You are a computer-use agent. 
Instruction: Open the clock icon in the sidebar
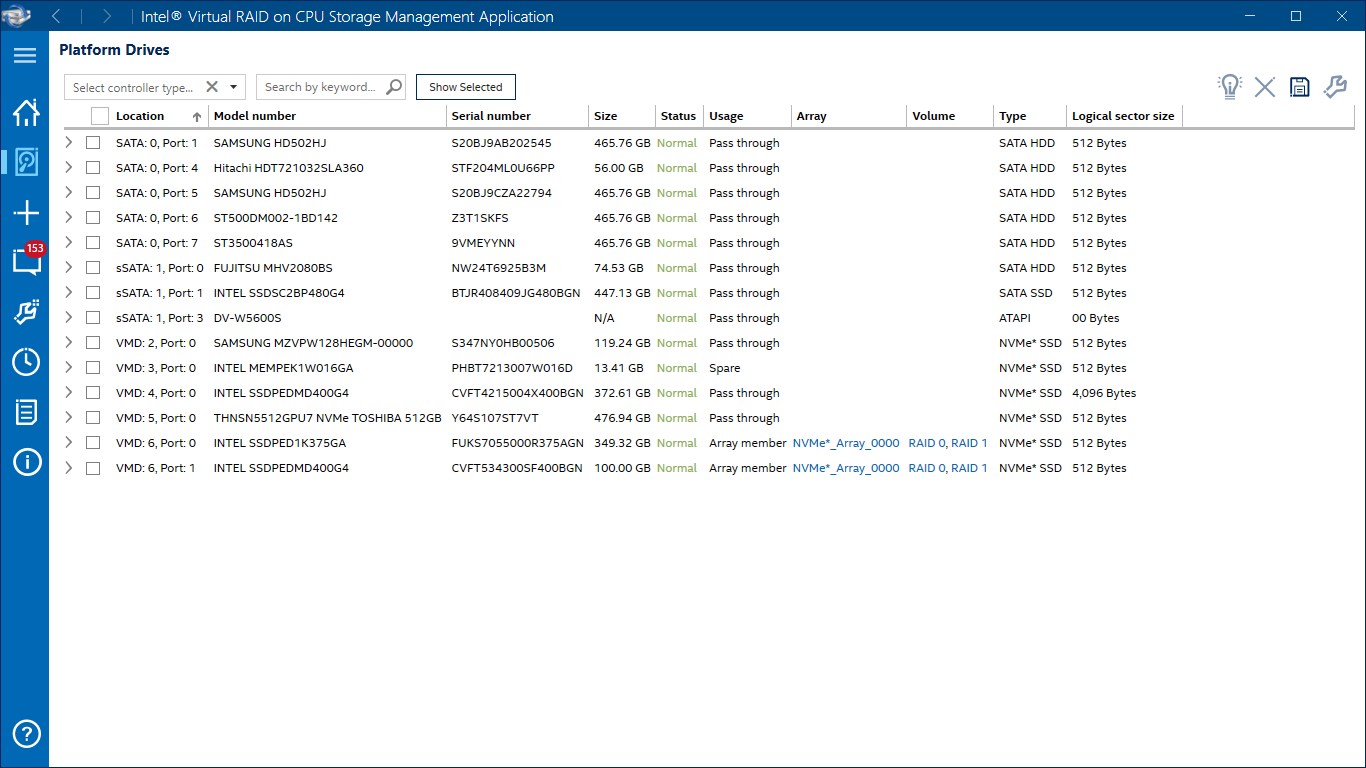coord(26,362)
